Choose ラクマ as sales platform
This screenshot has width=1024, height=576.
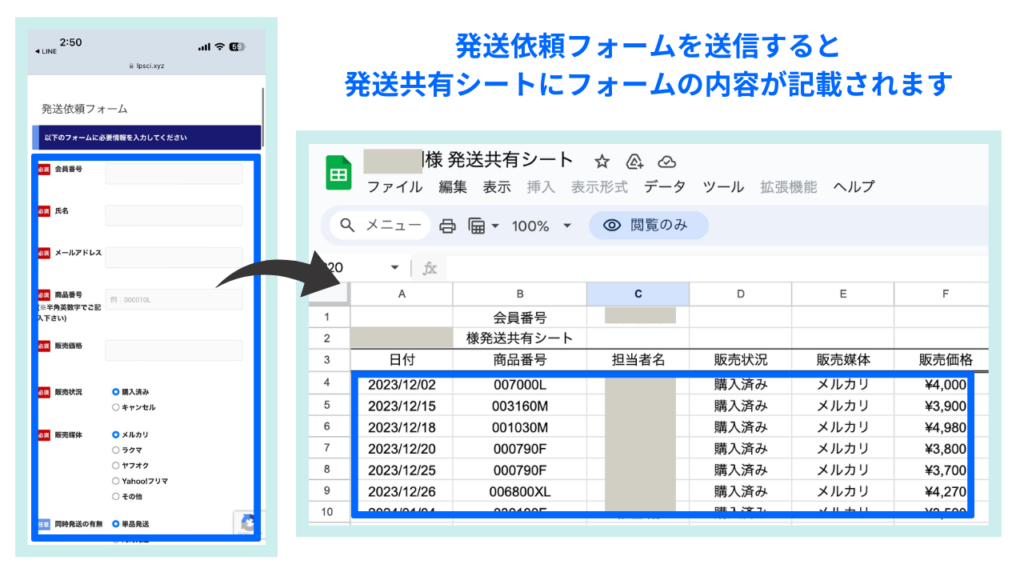(116, 450)
